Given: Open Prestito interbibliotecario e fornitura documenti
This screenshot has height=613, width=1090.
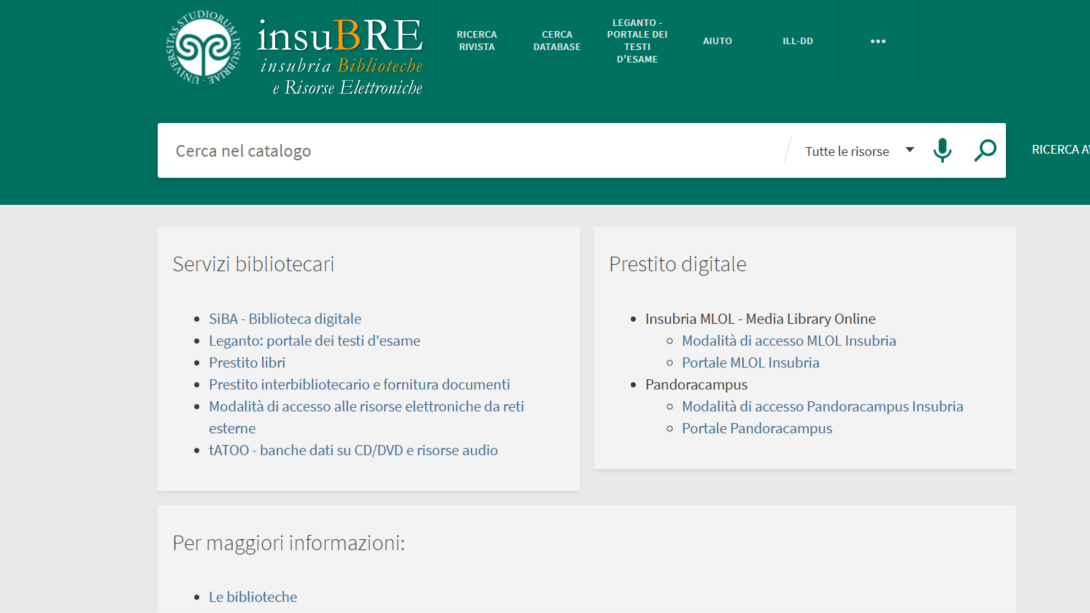Looking at the screenshot, I should click(359, 384).
